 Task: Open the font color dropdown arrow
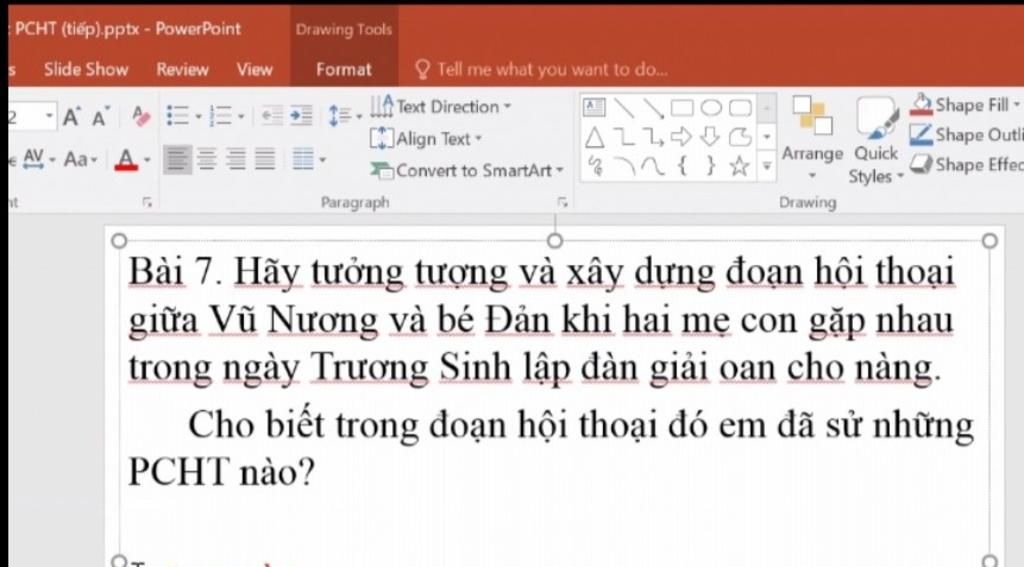(x=147, y=159)
